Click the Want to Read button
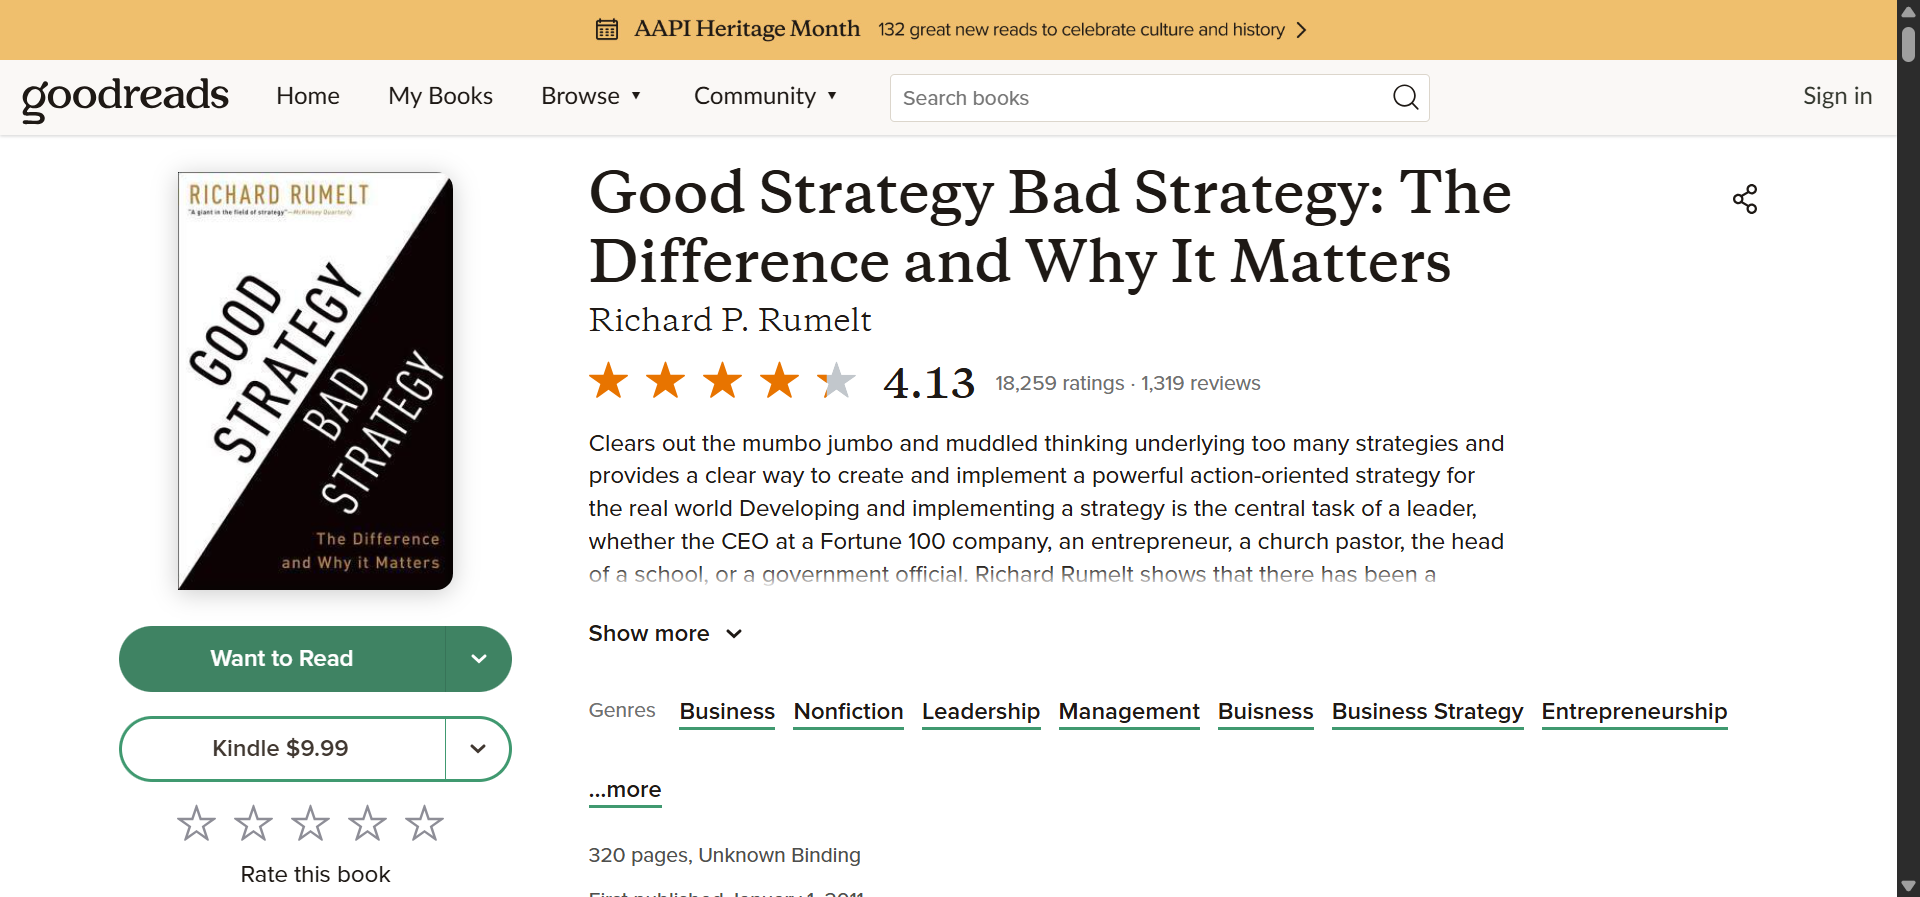 (282, 659)
